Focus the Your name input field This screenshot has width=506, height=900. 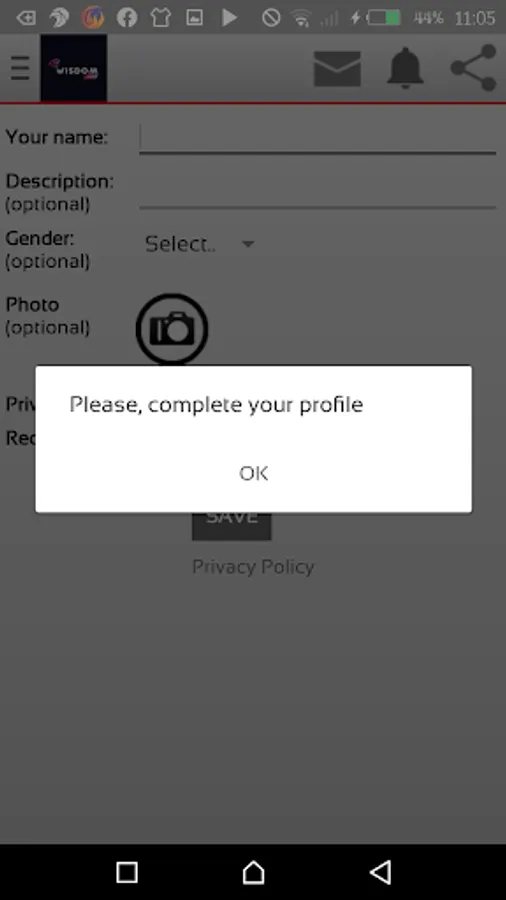point(317,139)
